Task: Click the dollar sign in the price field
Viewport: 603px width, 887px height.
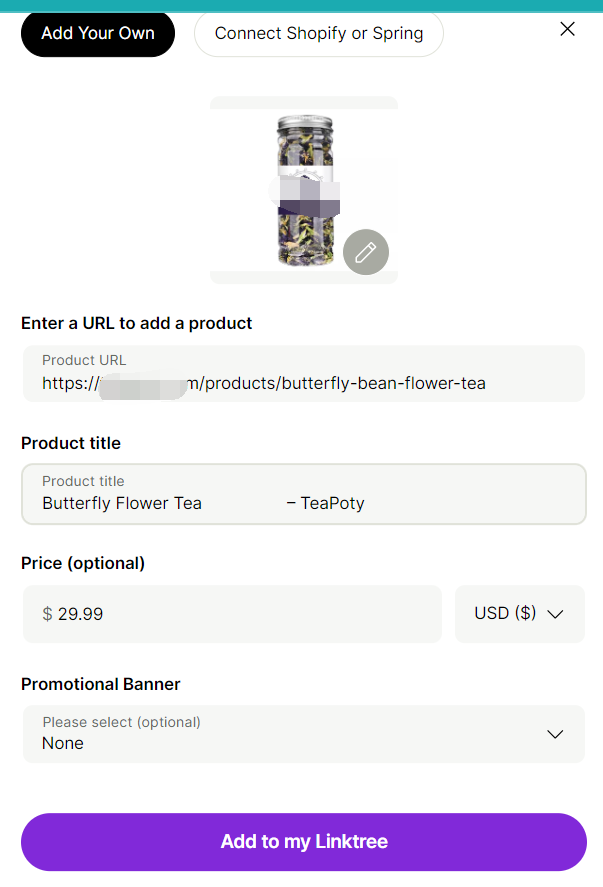Action: tap(47, 614)
